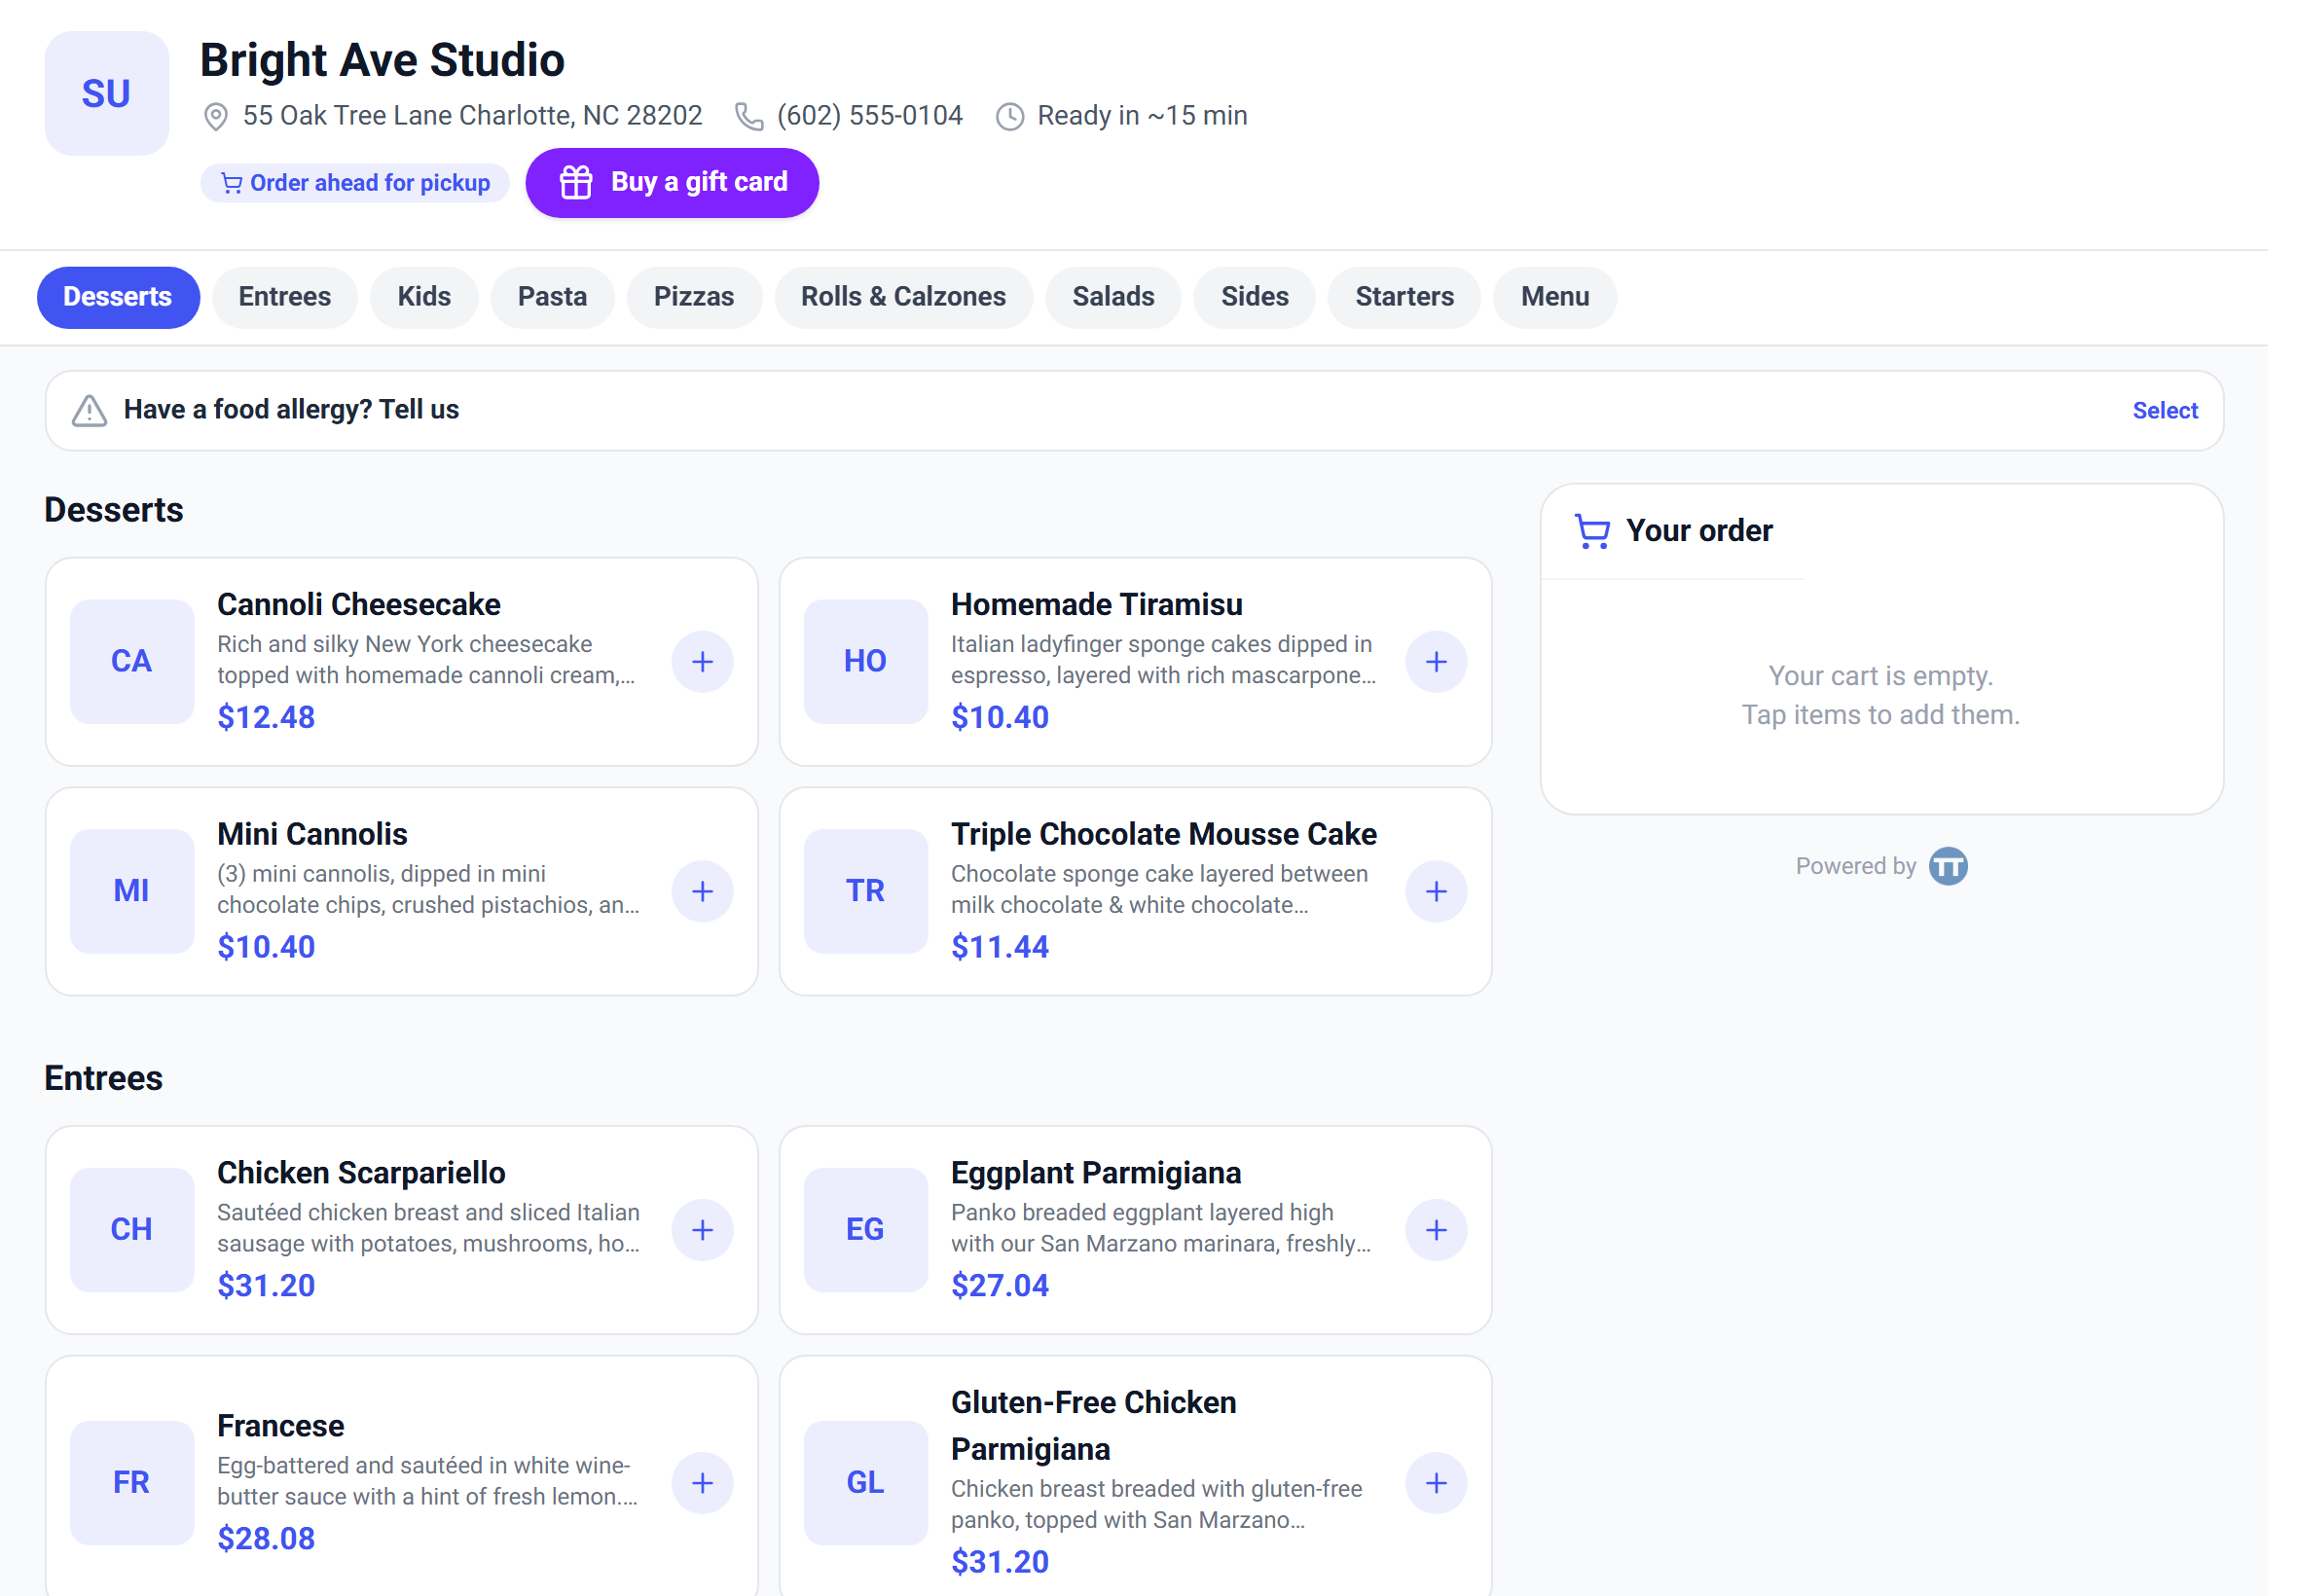Click the $12.48 price of Cannoli Cheesecake
The width and height of the screenshot is (2297, 1596).
pyautogui.click(x=266, y=717)
